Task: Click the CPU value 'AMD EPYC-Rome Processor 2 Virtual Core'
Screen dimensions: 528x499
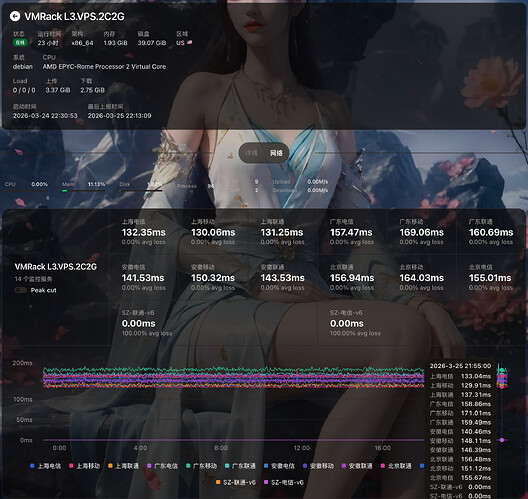Action: point(104,67)
